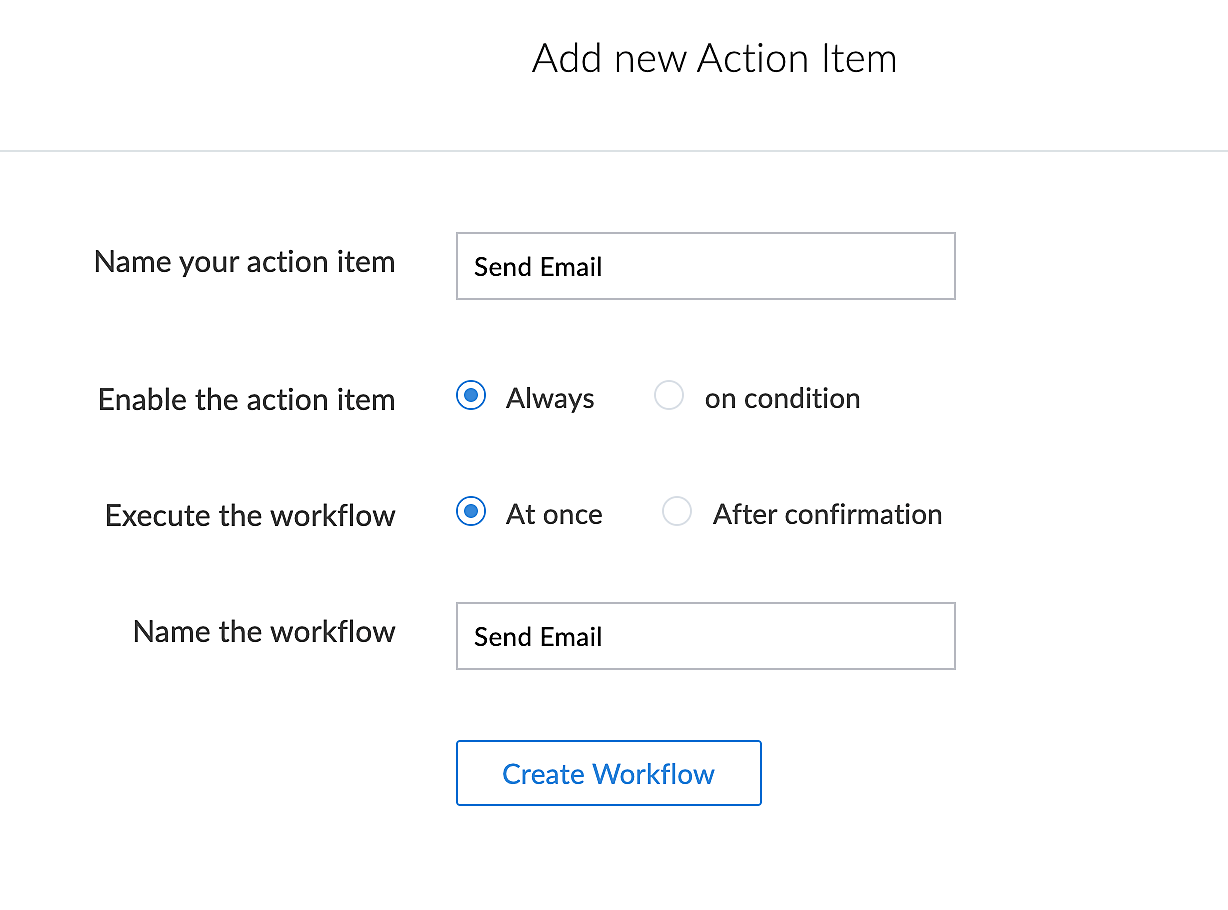Click the divider line below the heading
Screen dimensions: 1228x910
click(x=614, y=151)
